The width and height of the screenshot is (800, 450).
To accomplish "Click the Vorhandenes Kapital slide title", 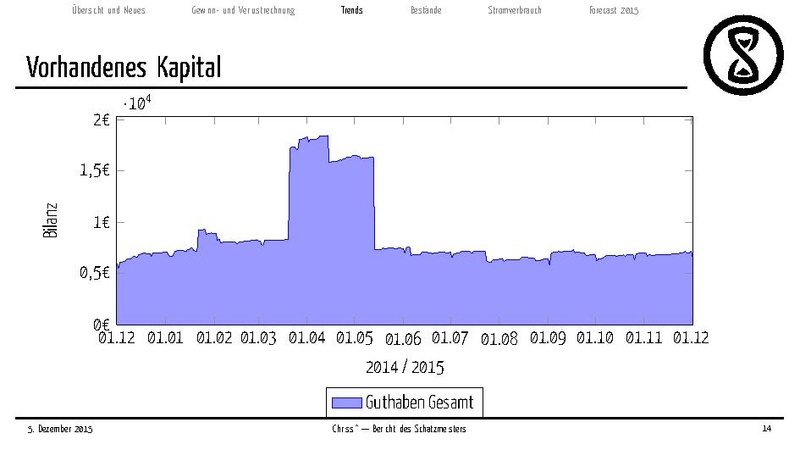I will tap(113, 68).
